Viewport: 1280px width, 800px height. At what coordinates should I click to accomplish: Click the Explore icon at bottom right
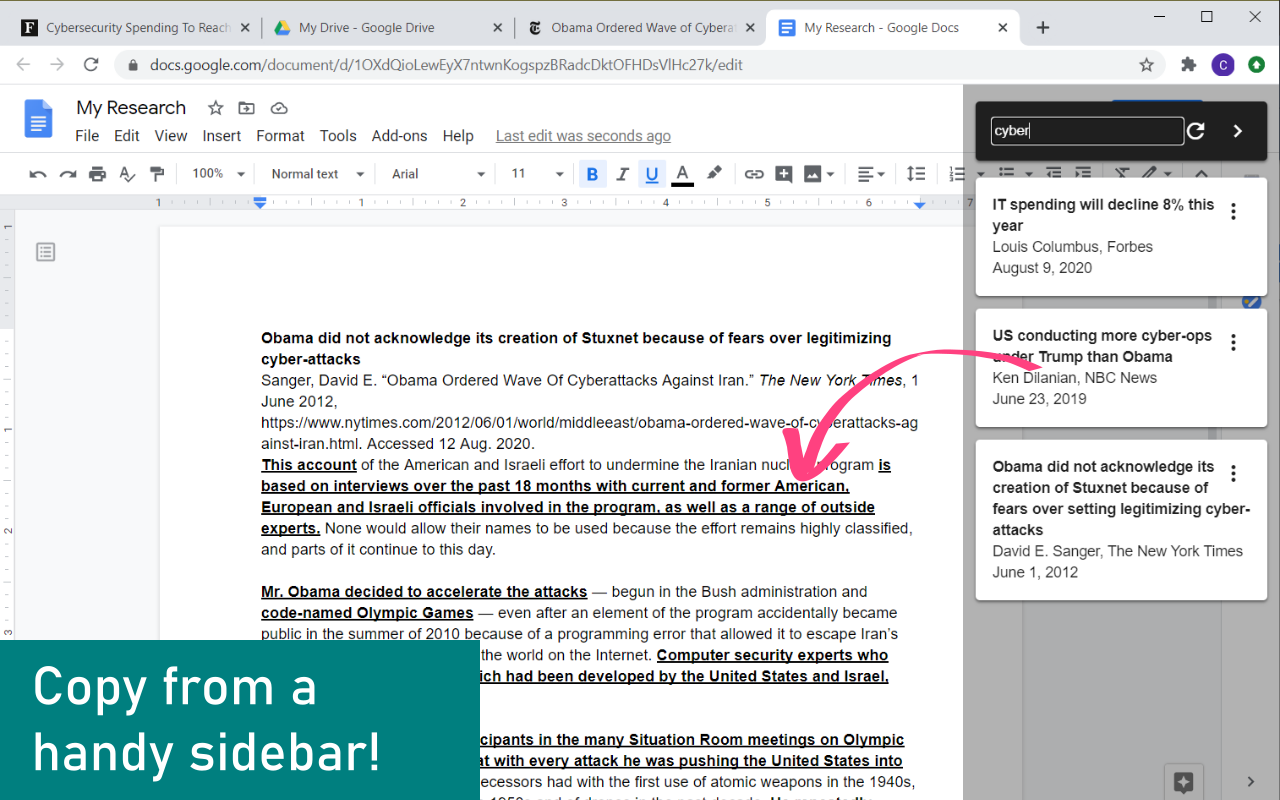click(x=1183, y=782)
